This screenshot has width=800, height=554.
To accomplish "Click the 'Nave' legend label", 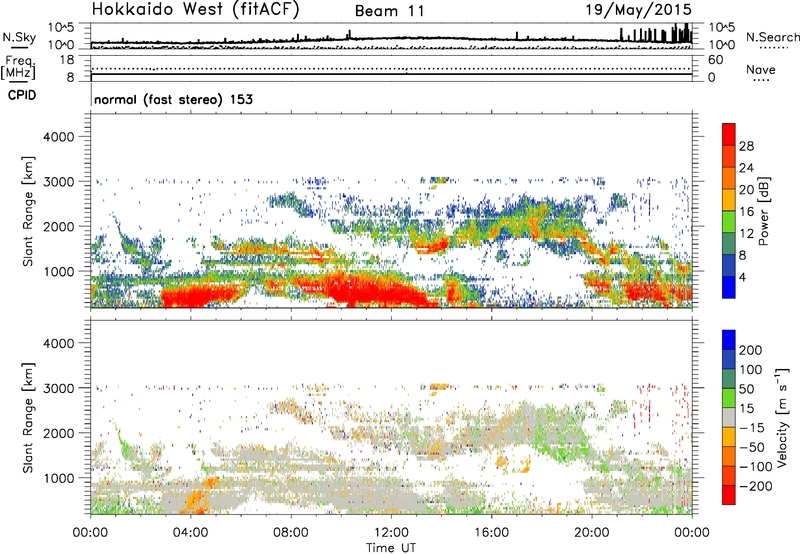I will click(761, 70).
